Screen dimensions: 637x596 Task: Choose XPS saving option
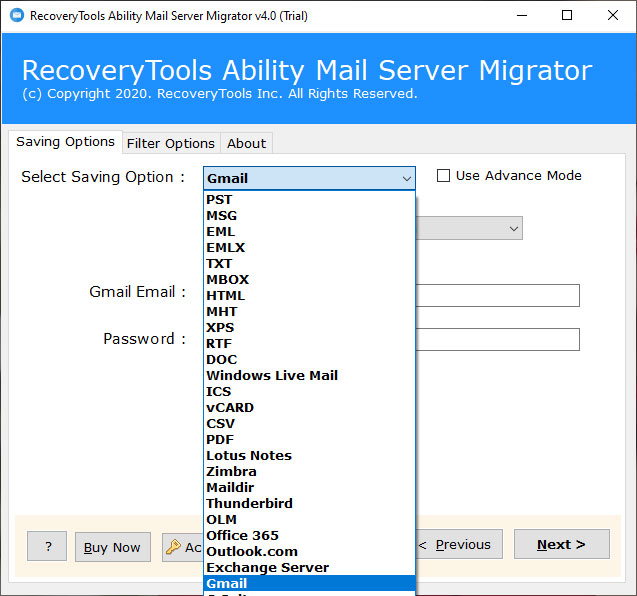pyautogui.click(x=309, y=327)
